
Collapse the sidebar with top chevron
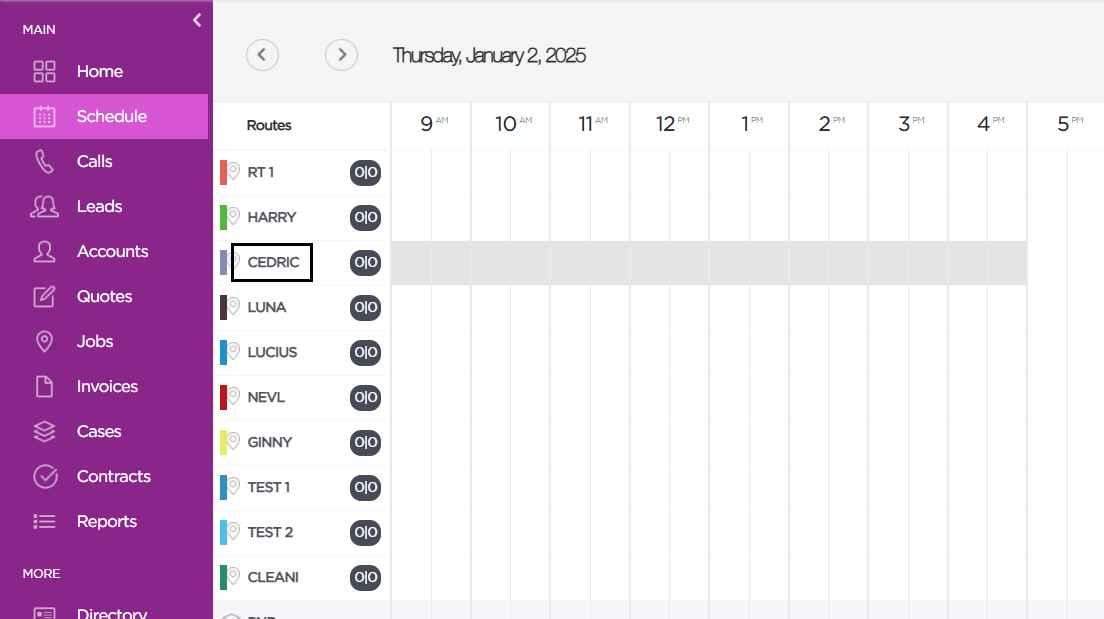[x=197, y=20]
